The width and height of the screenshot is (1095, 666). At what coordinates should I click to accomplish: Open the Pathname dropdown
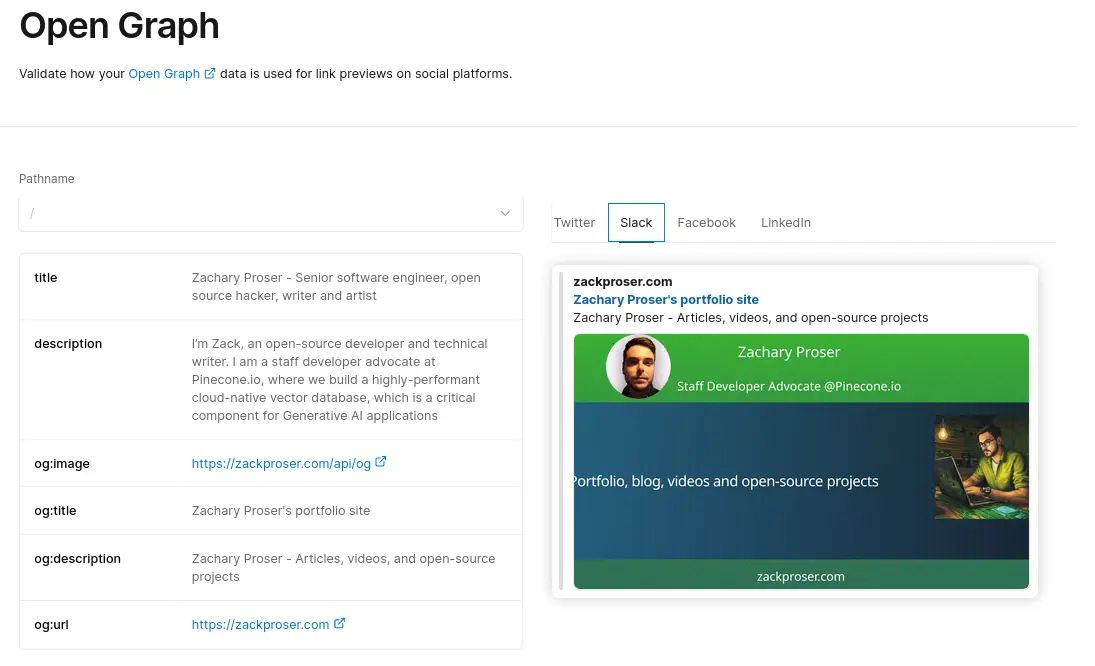270,213
